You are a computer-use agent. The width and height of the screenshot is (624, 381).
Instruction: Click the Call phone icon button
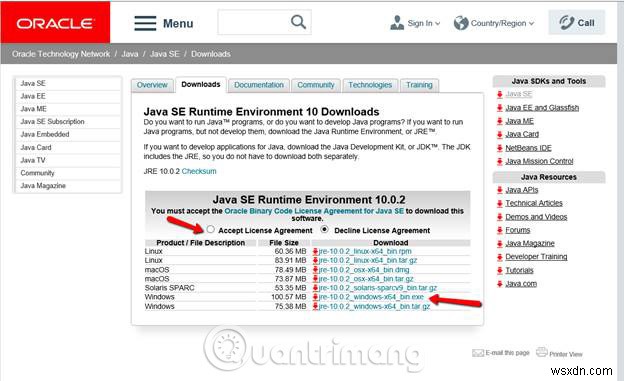[x=576, y=23]
